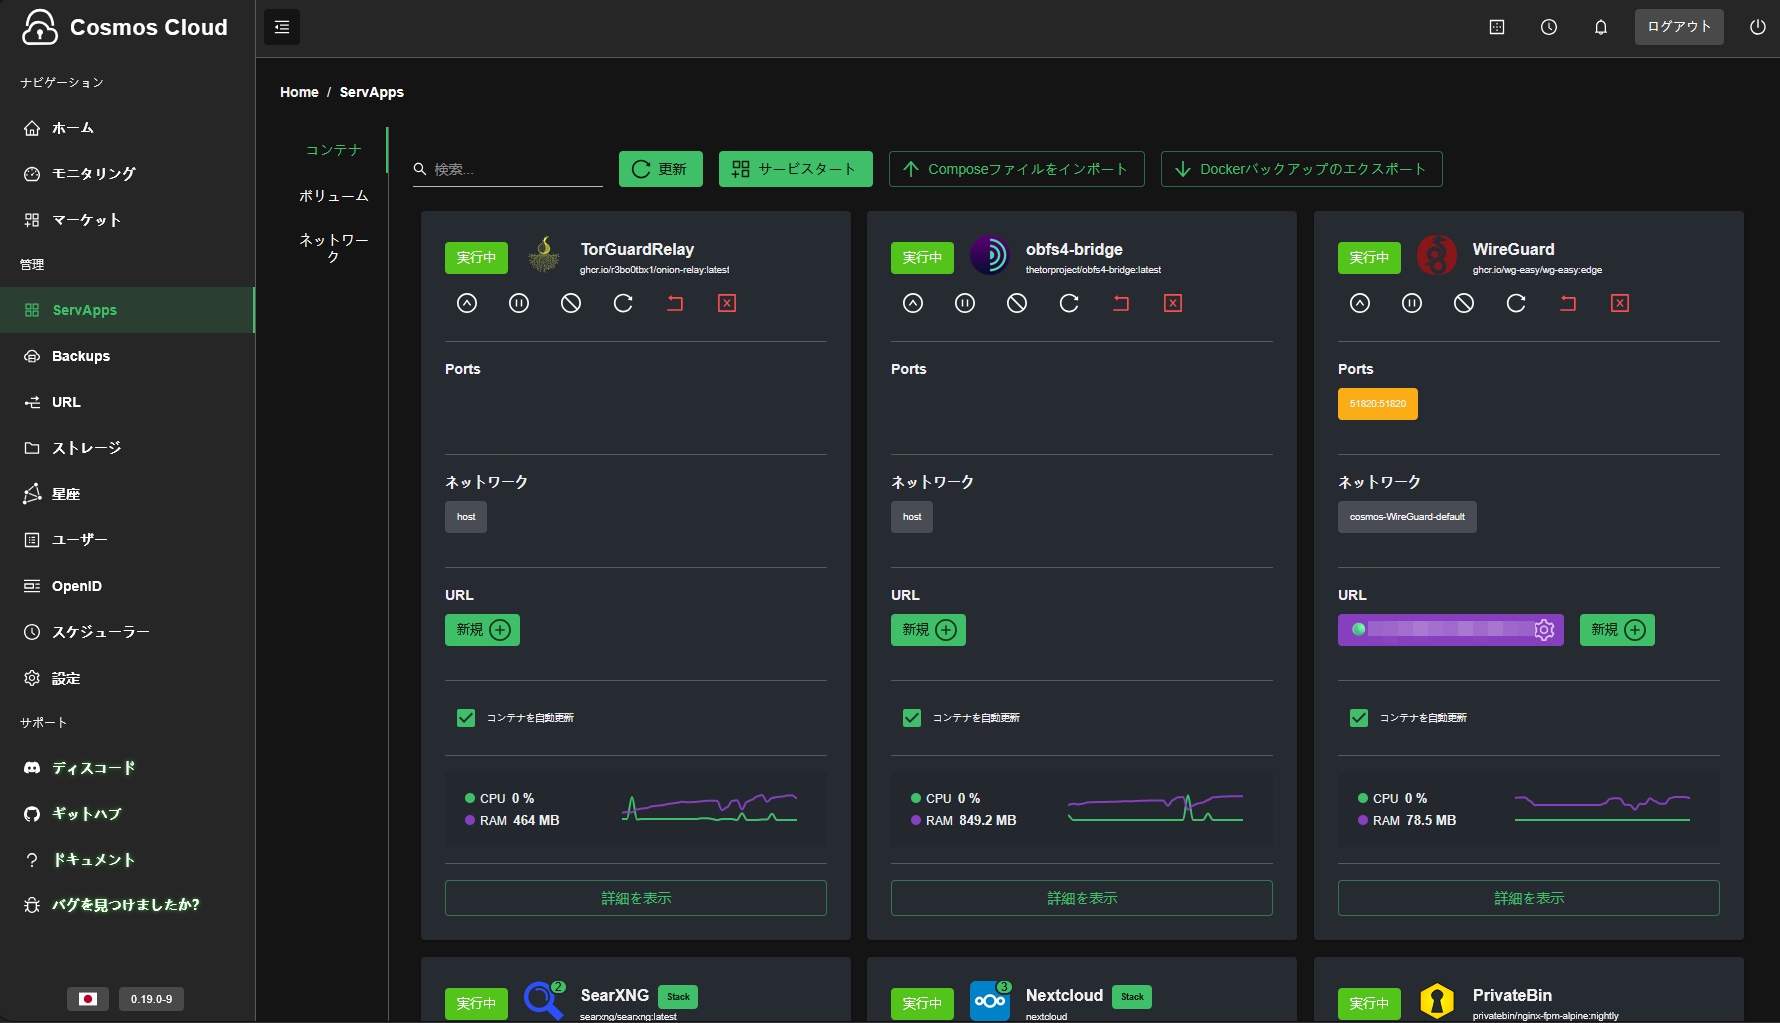Expand WireGuard details with 詳細を表示
The height and width of the screenshot is (1023, 1780).
(x=1528, y=898)
